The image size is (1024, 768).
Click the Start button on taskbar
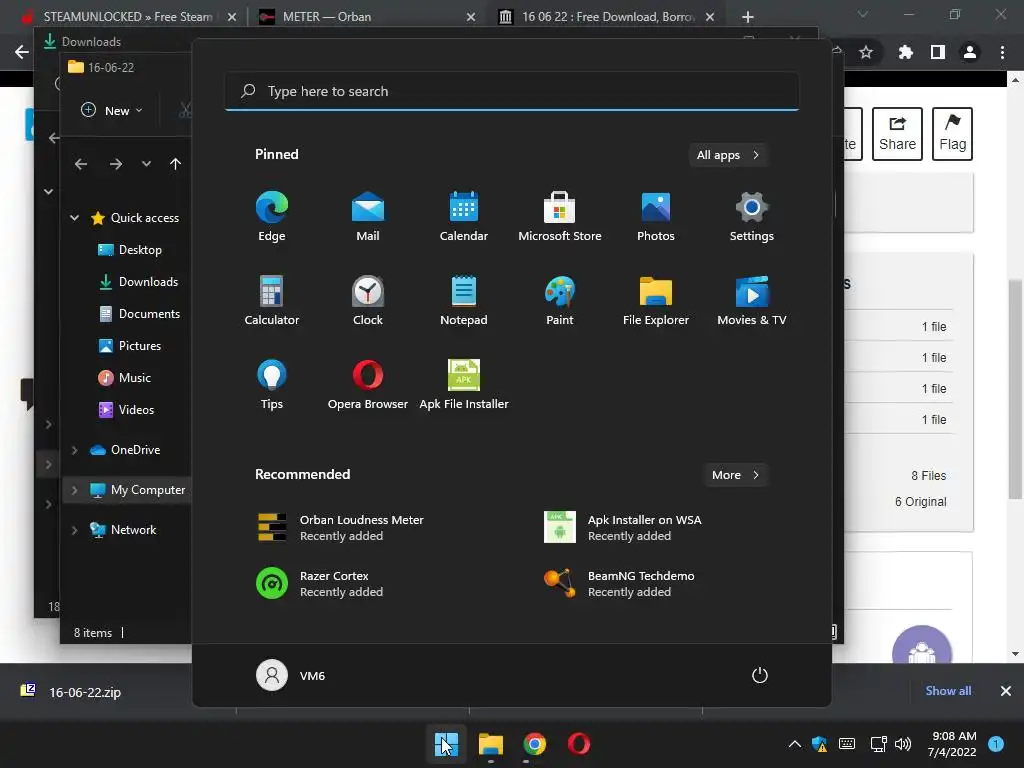point(447,744)
